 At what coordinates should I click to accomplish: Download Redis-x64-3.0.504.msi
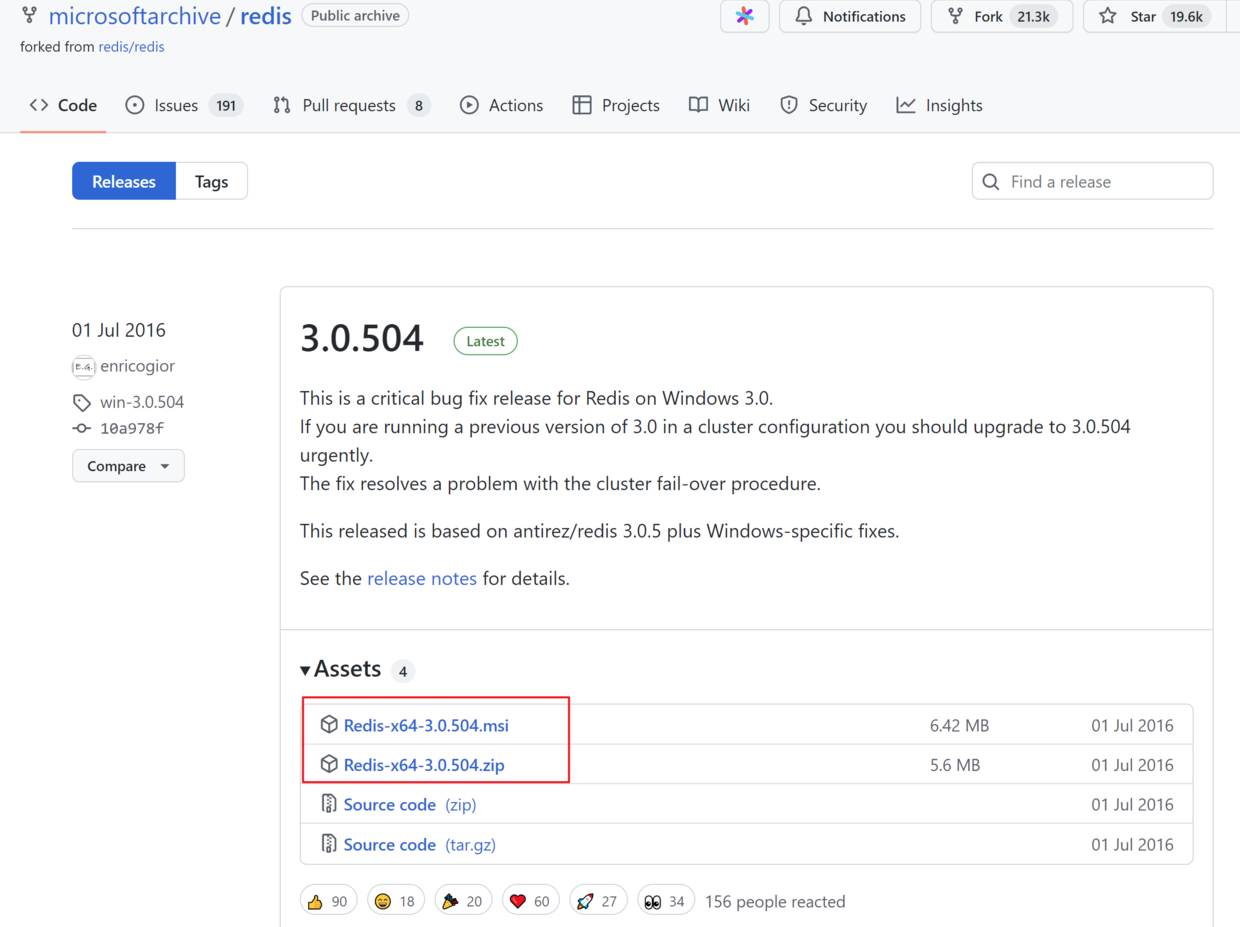pos(426,725)
